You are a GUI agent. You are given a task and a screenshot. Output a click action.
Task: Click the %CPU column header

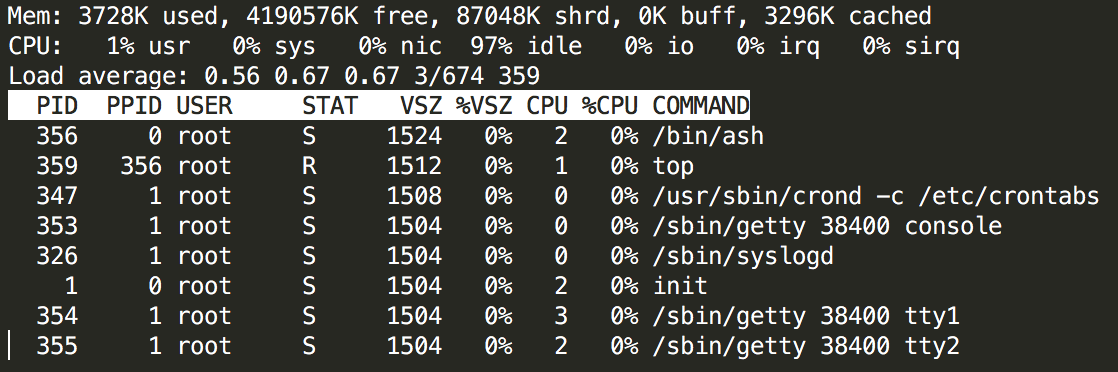[610, 105]
